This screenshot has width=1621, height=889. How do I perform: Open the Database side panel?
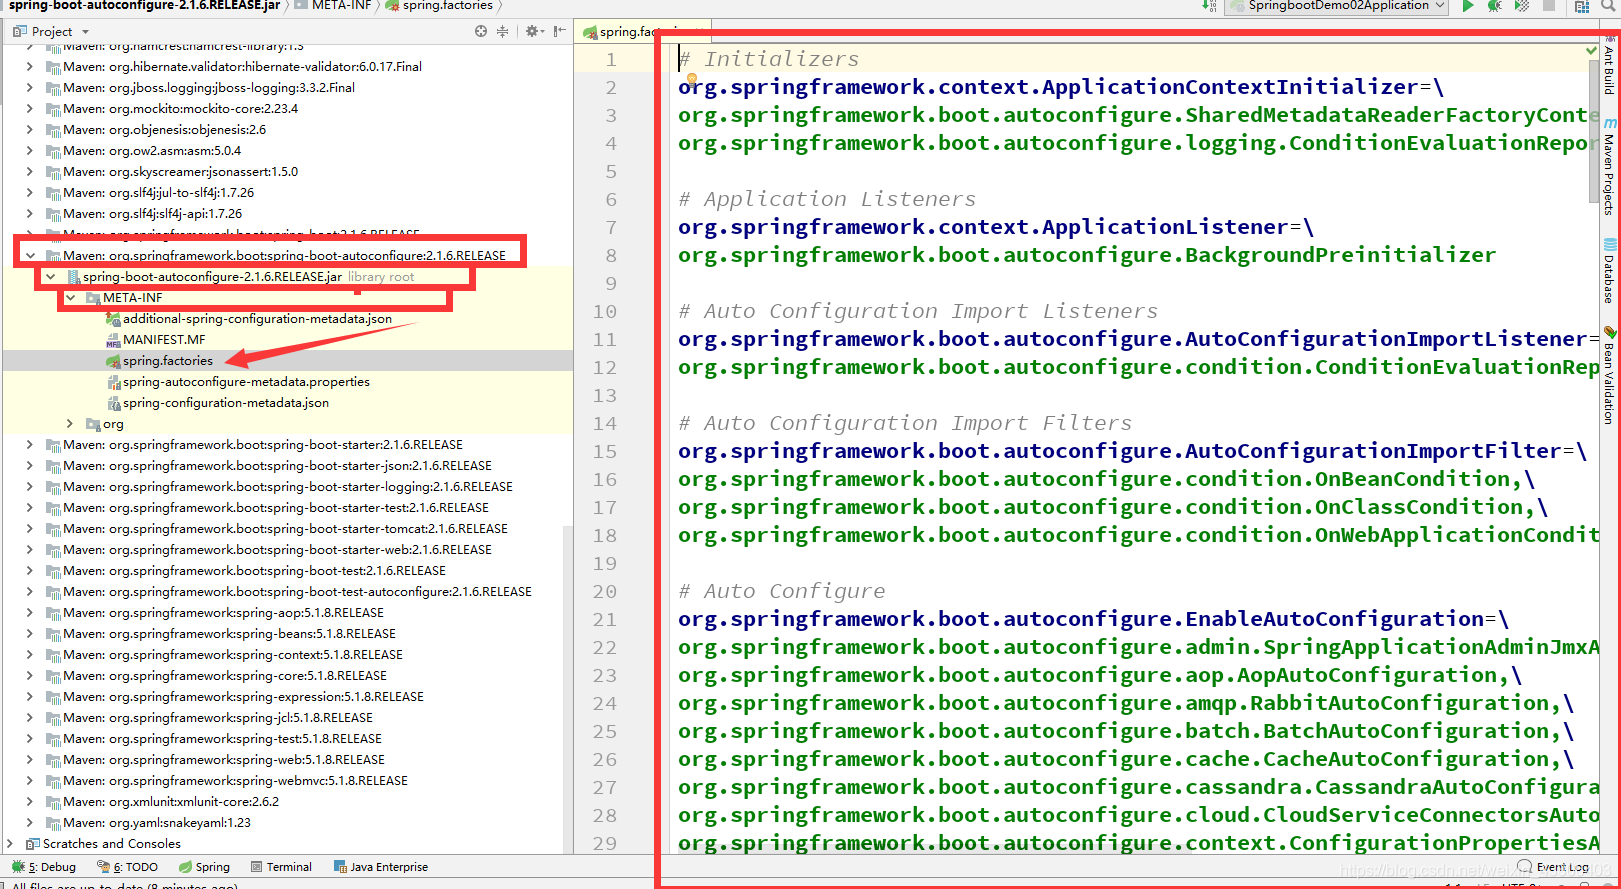click(x=1609, y=271)
